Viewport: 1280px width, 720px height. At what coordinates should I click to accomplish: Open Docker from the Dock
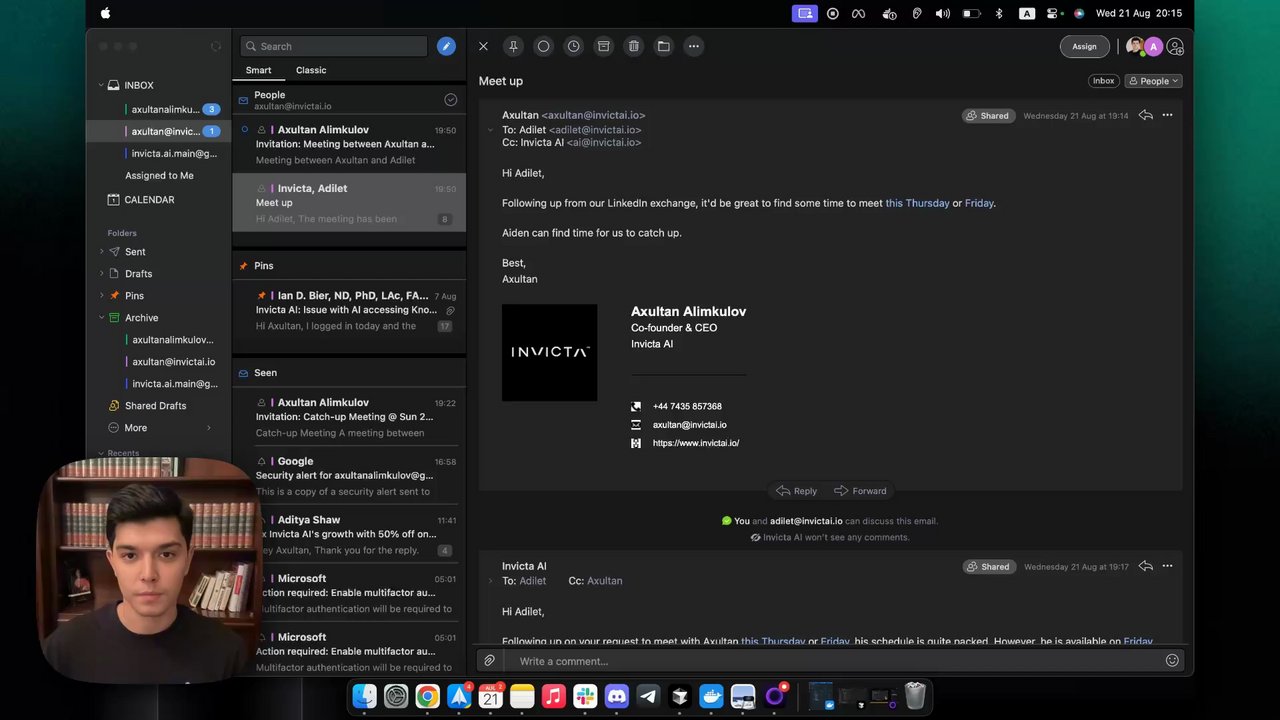(711, 696)
